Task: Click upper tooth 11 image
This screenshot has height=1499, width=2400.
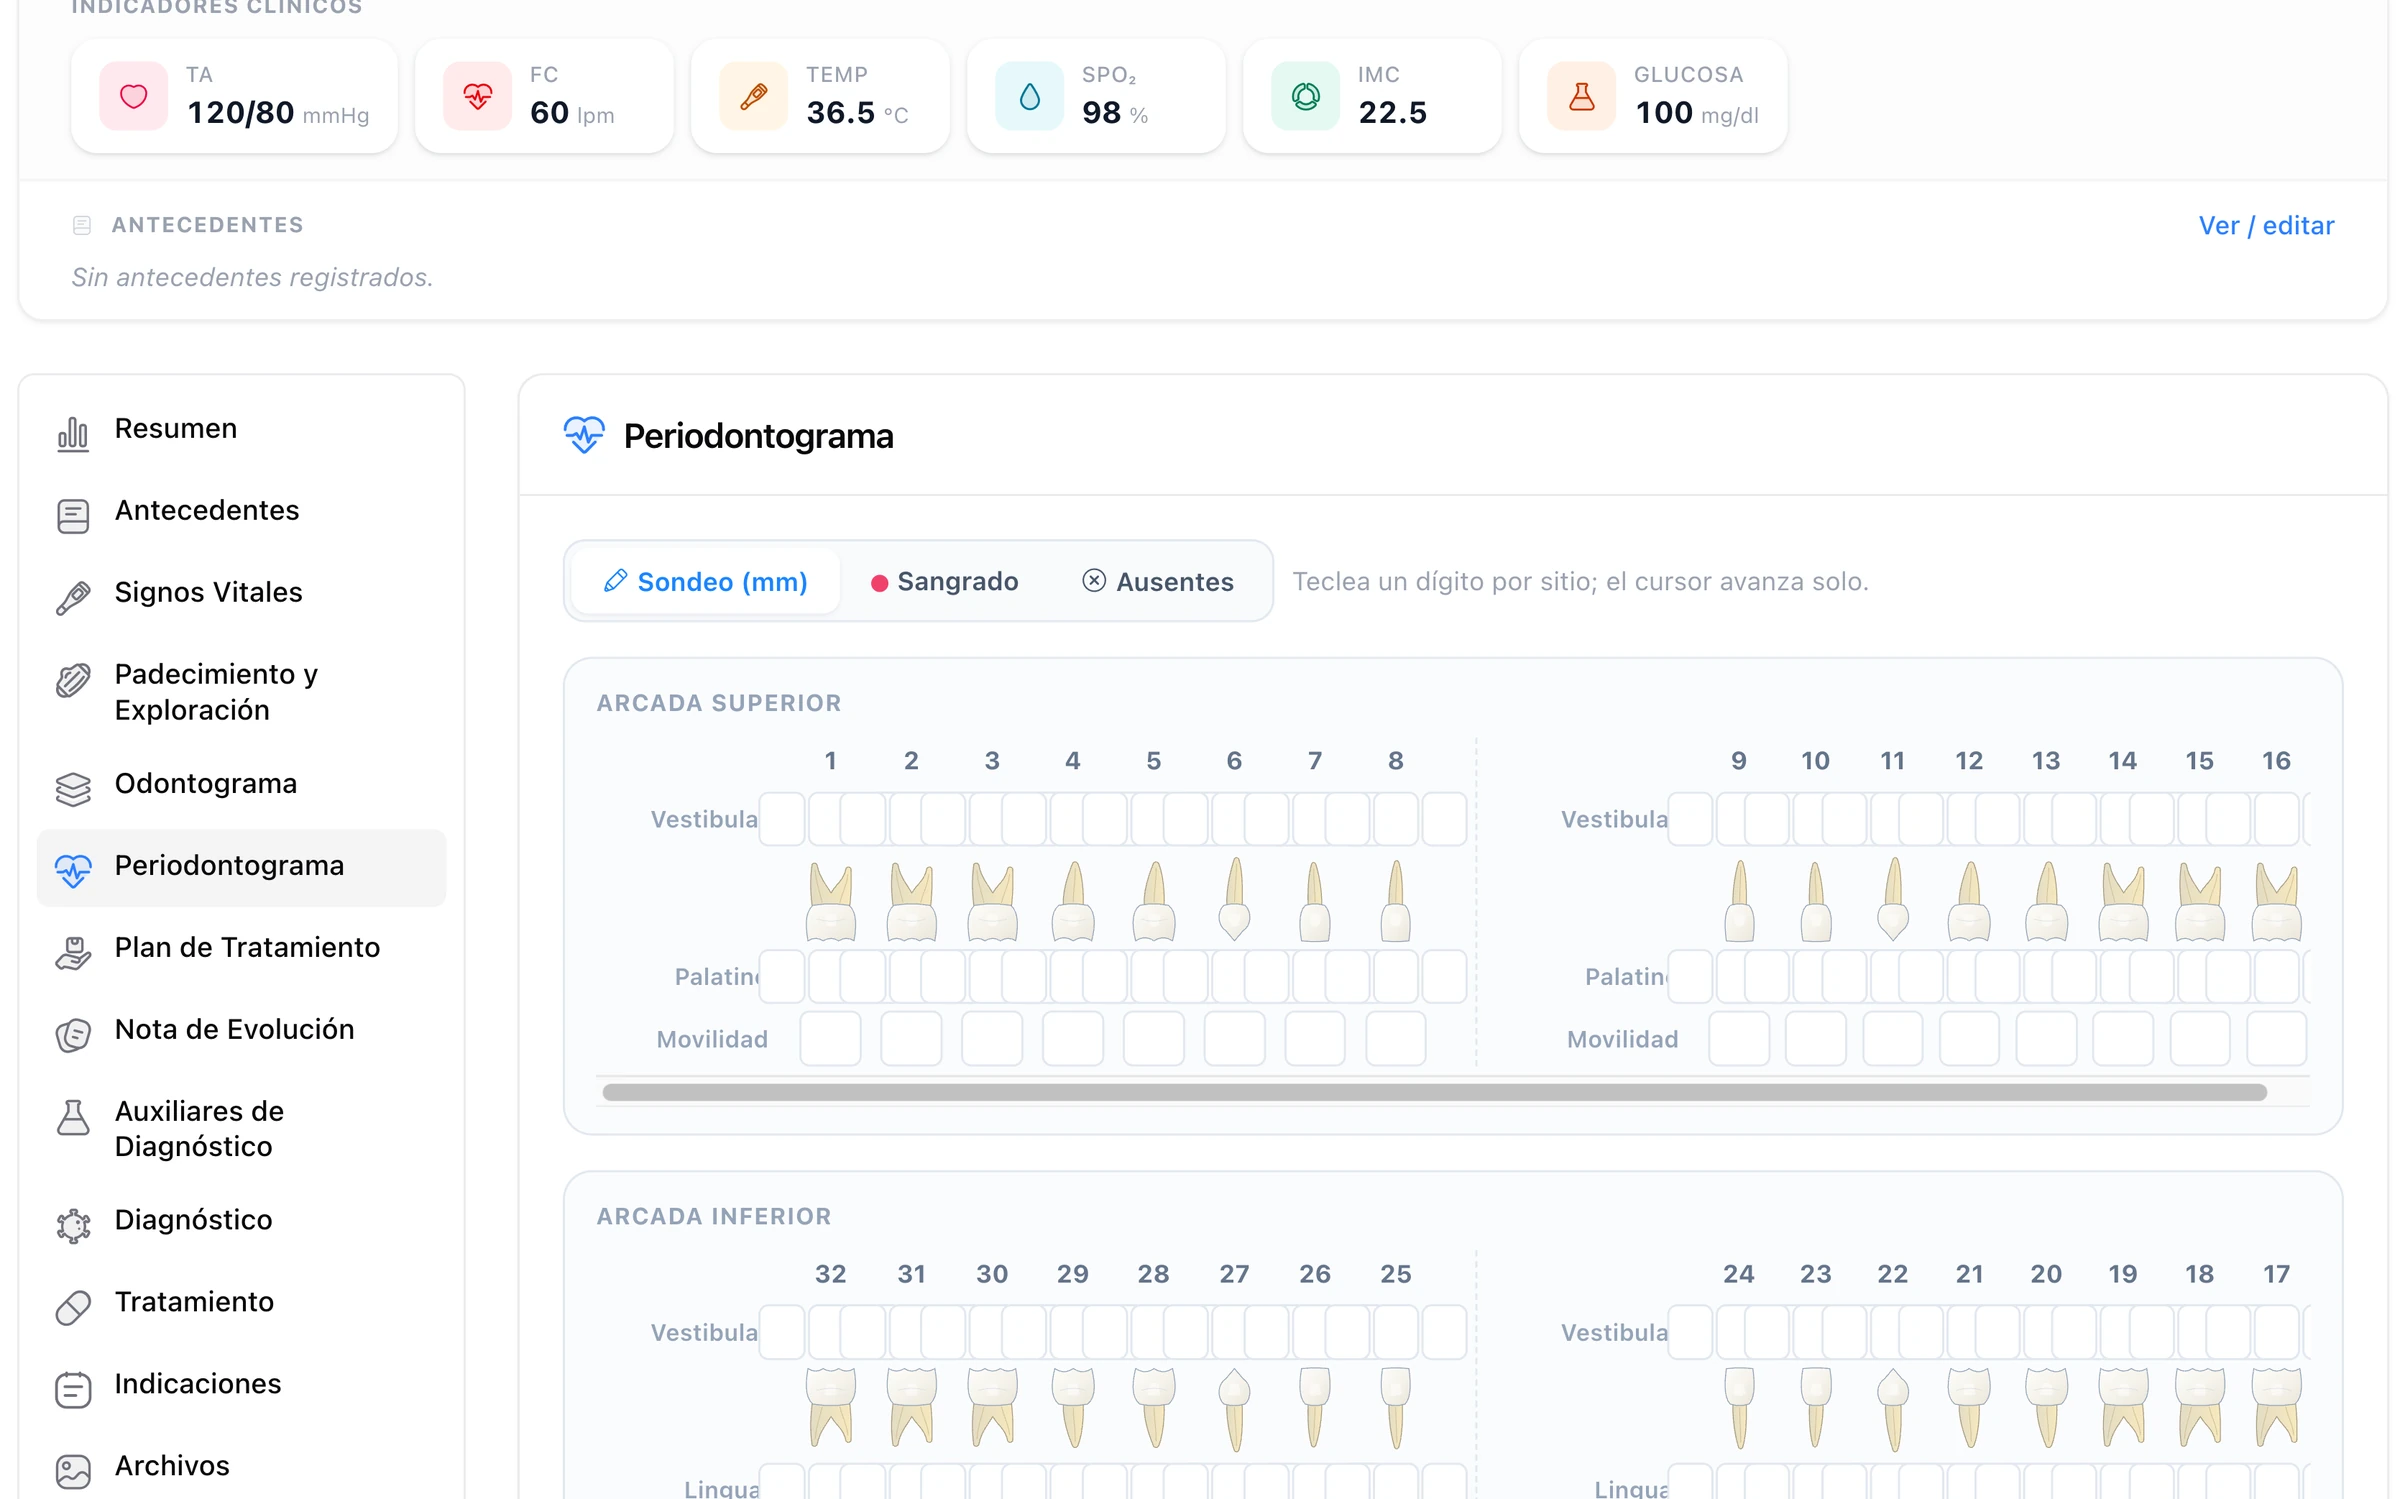Action: (1893, 899)
